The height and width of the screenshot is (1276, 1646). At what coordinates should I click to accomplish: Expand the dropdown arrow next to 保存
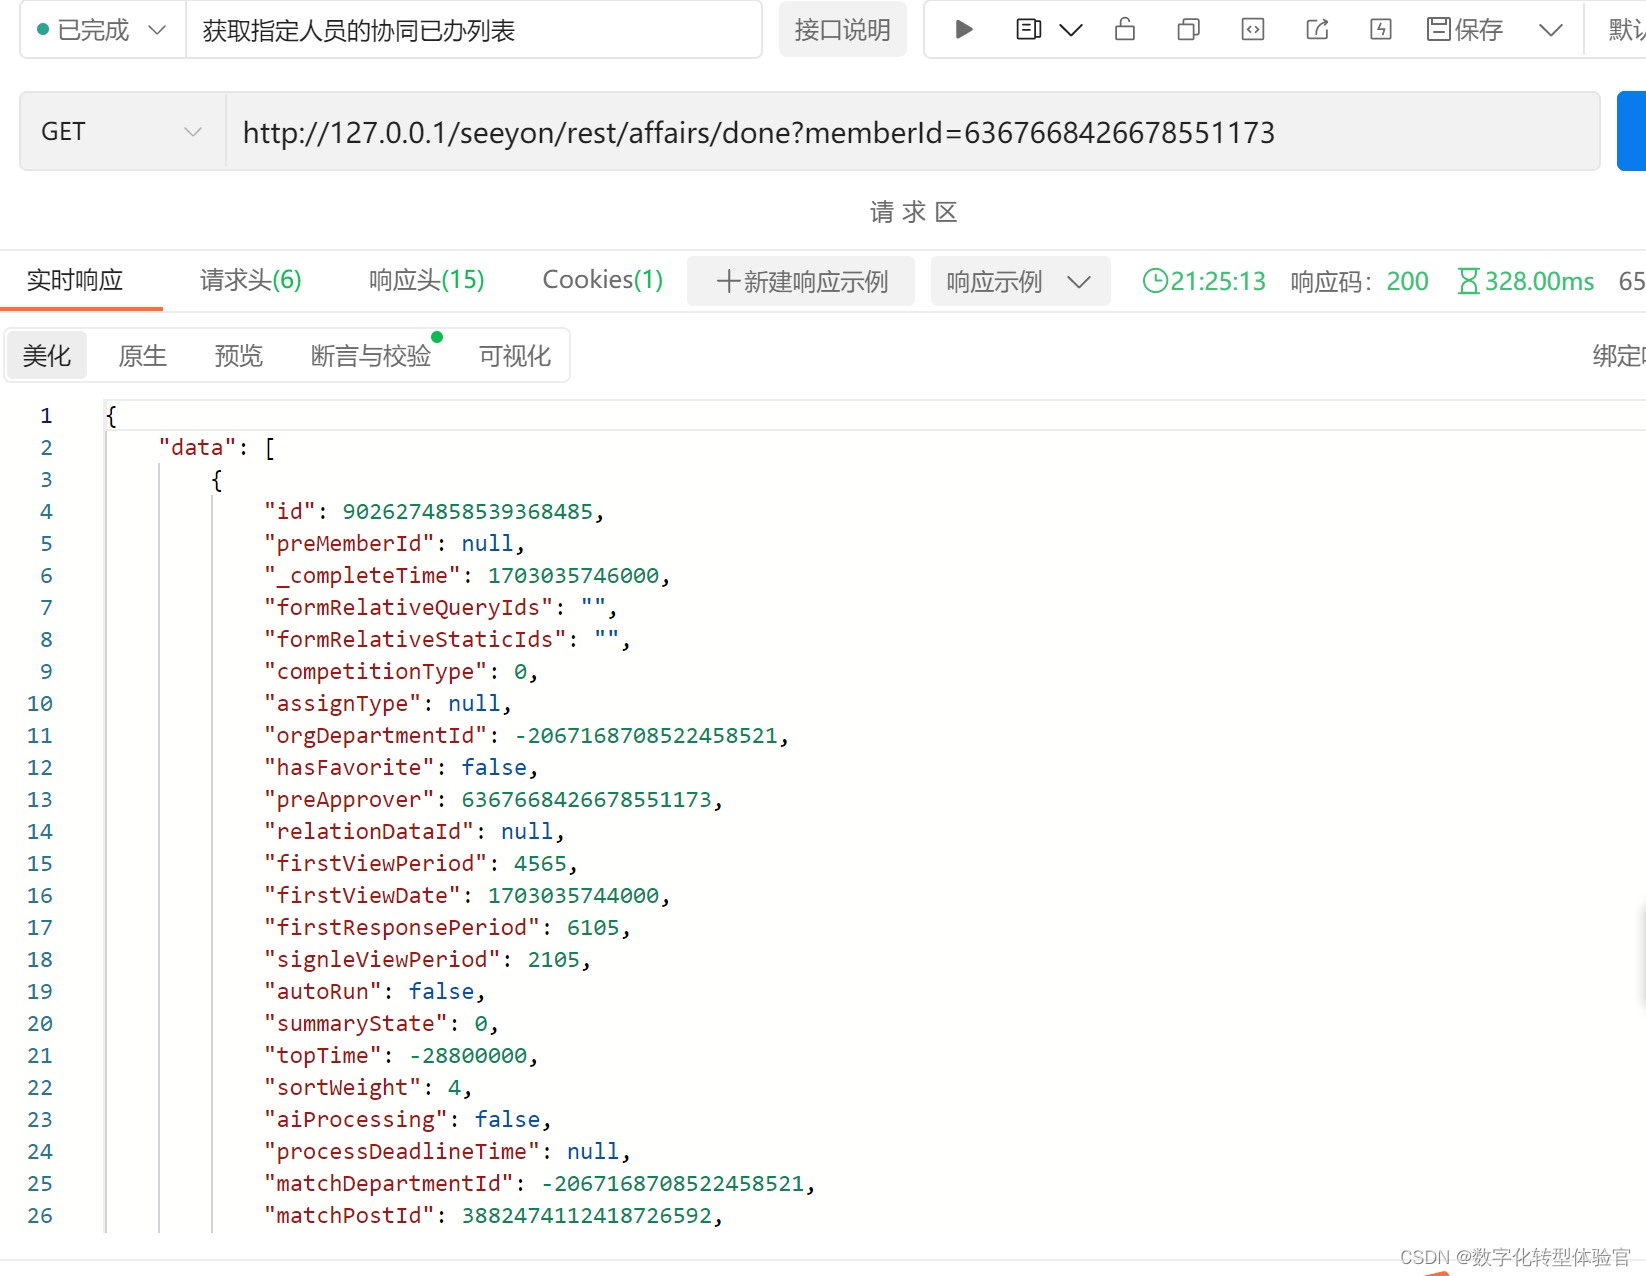(1551, 30)
